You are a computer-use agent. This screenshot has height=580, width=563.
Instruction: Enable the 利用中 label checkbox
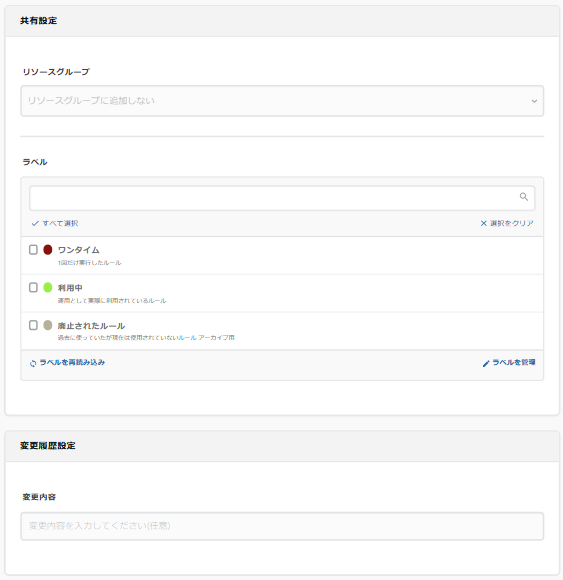point(33,287)
